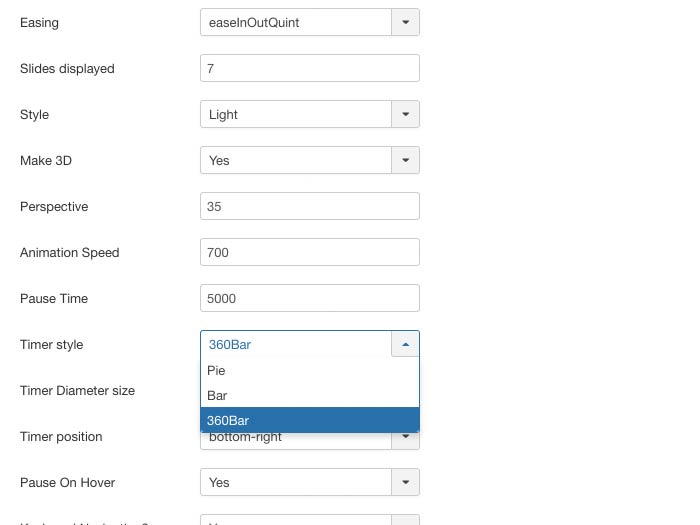Click the Easing easeInOutQuint select box
The width and height of the screenshot is (700, 525).
click(x=296, y=22)
